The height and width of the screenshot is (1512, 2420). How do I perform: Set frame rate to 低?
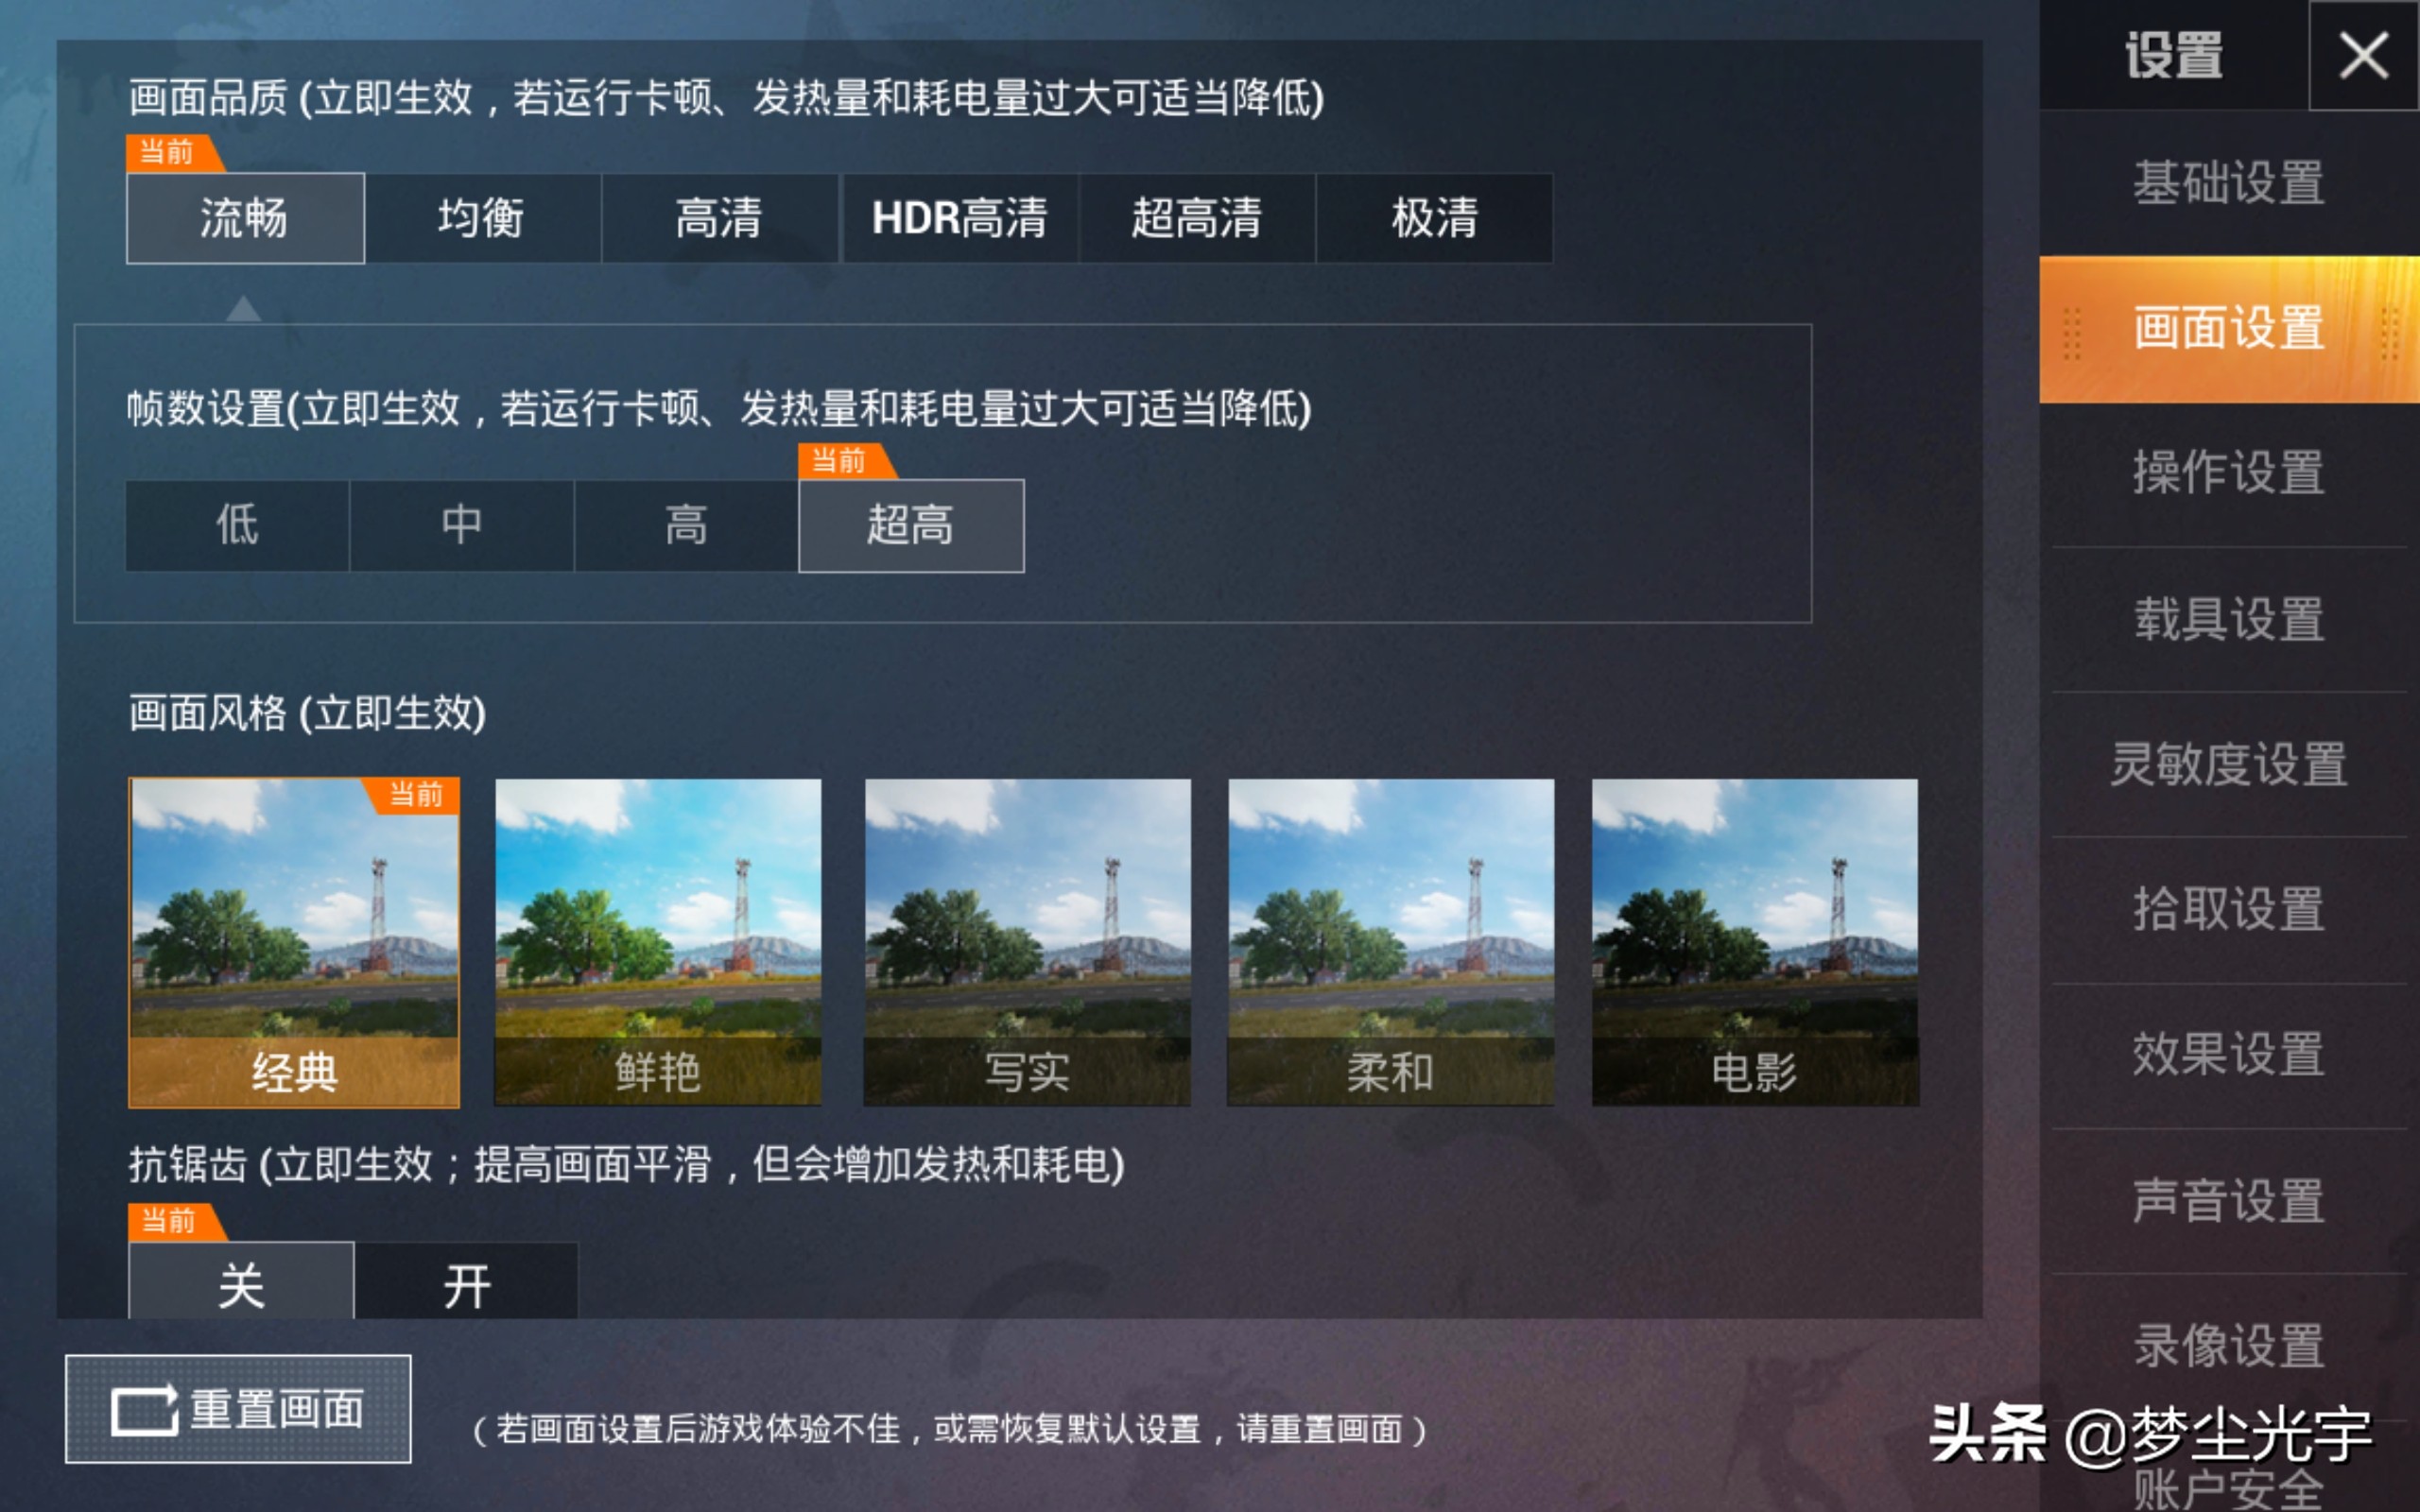(237, 525)
